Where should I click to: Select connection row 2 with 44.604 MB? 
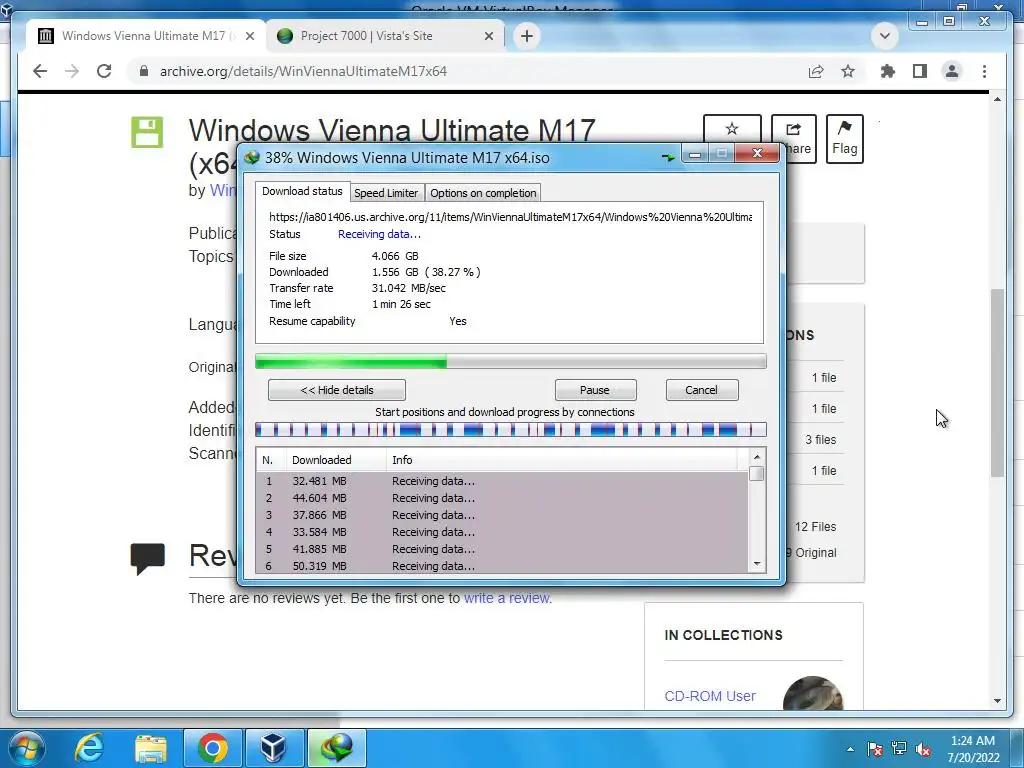pos(502,498)
